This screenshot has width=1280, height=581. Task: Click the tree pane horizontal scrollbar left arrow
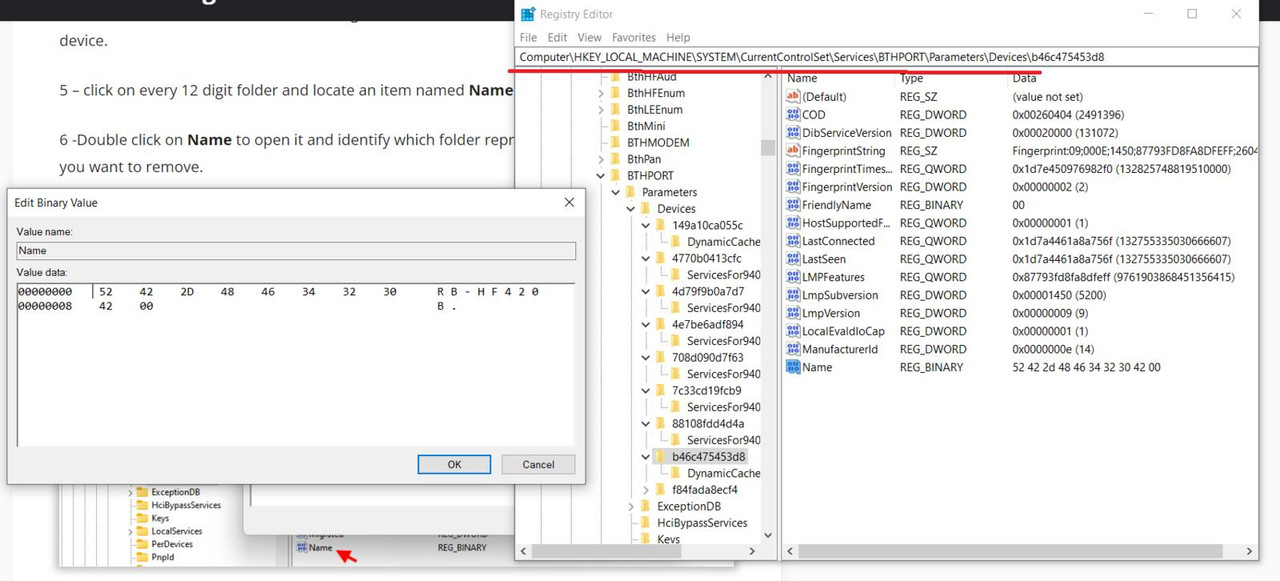[524, 551]
